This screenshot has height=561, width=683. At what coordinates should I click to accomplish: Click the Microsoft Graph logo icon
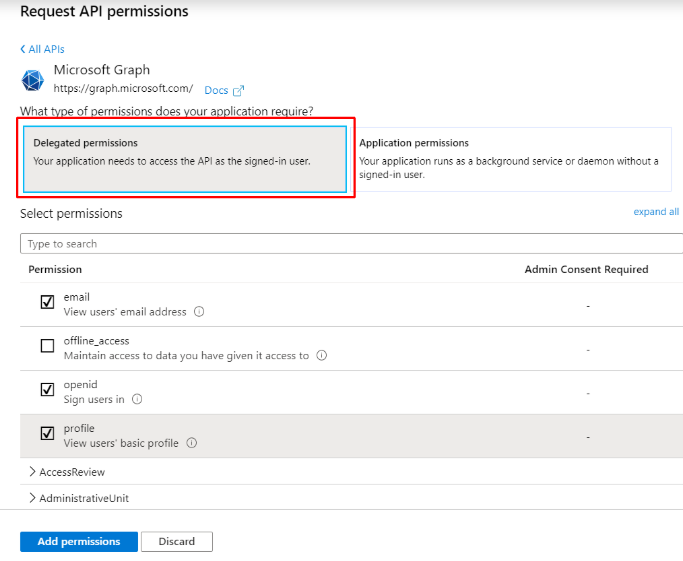click(x=33, y=80)
